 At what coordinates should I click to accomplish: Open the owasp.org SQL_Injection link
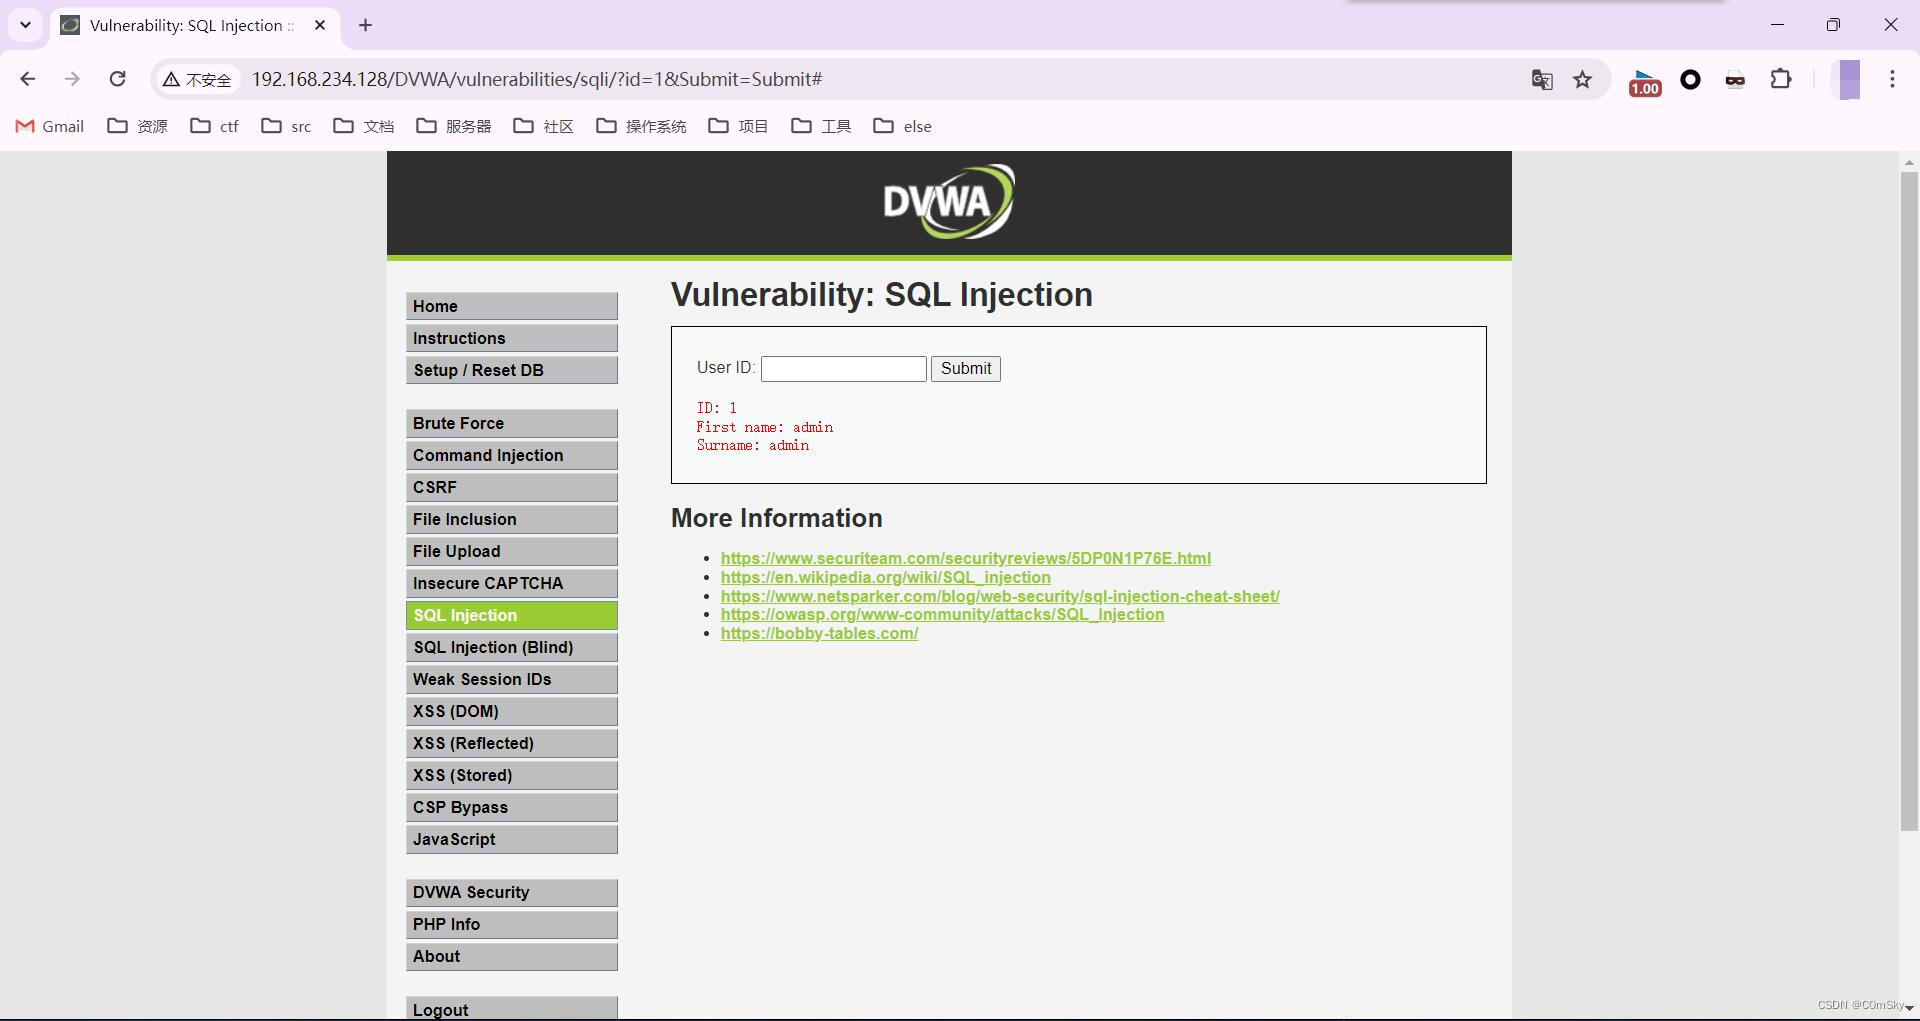click(x=942, y=614)
